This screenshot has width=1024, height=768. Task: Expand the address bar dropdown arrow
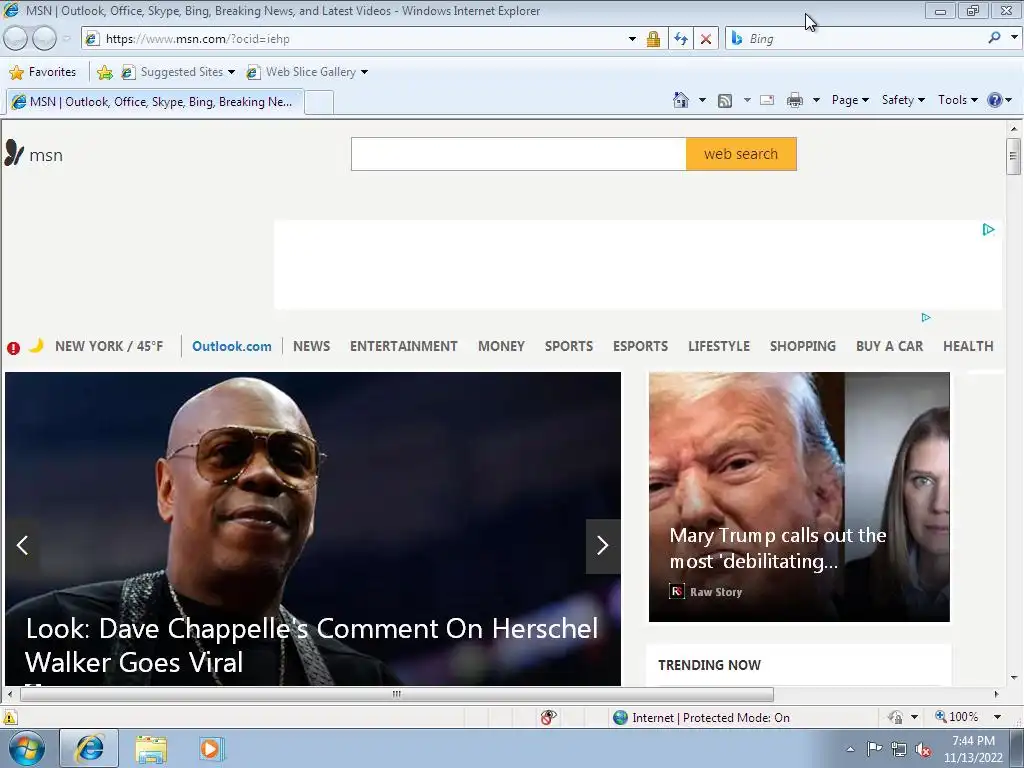click(x=632, y=39)
